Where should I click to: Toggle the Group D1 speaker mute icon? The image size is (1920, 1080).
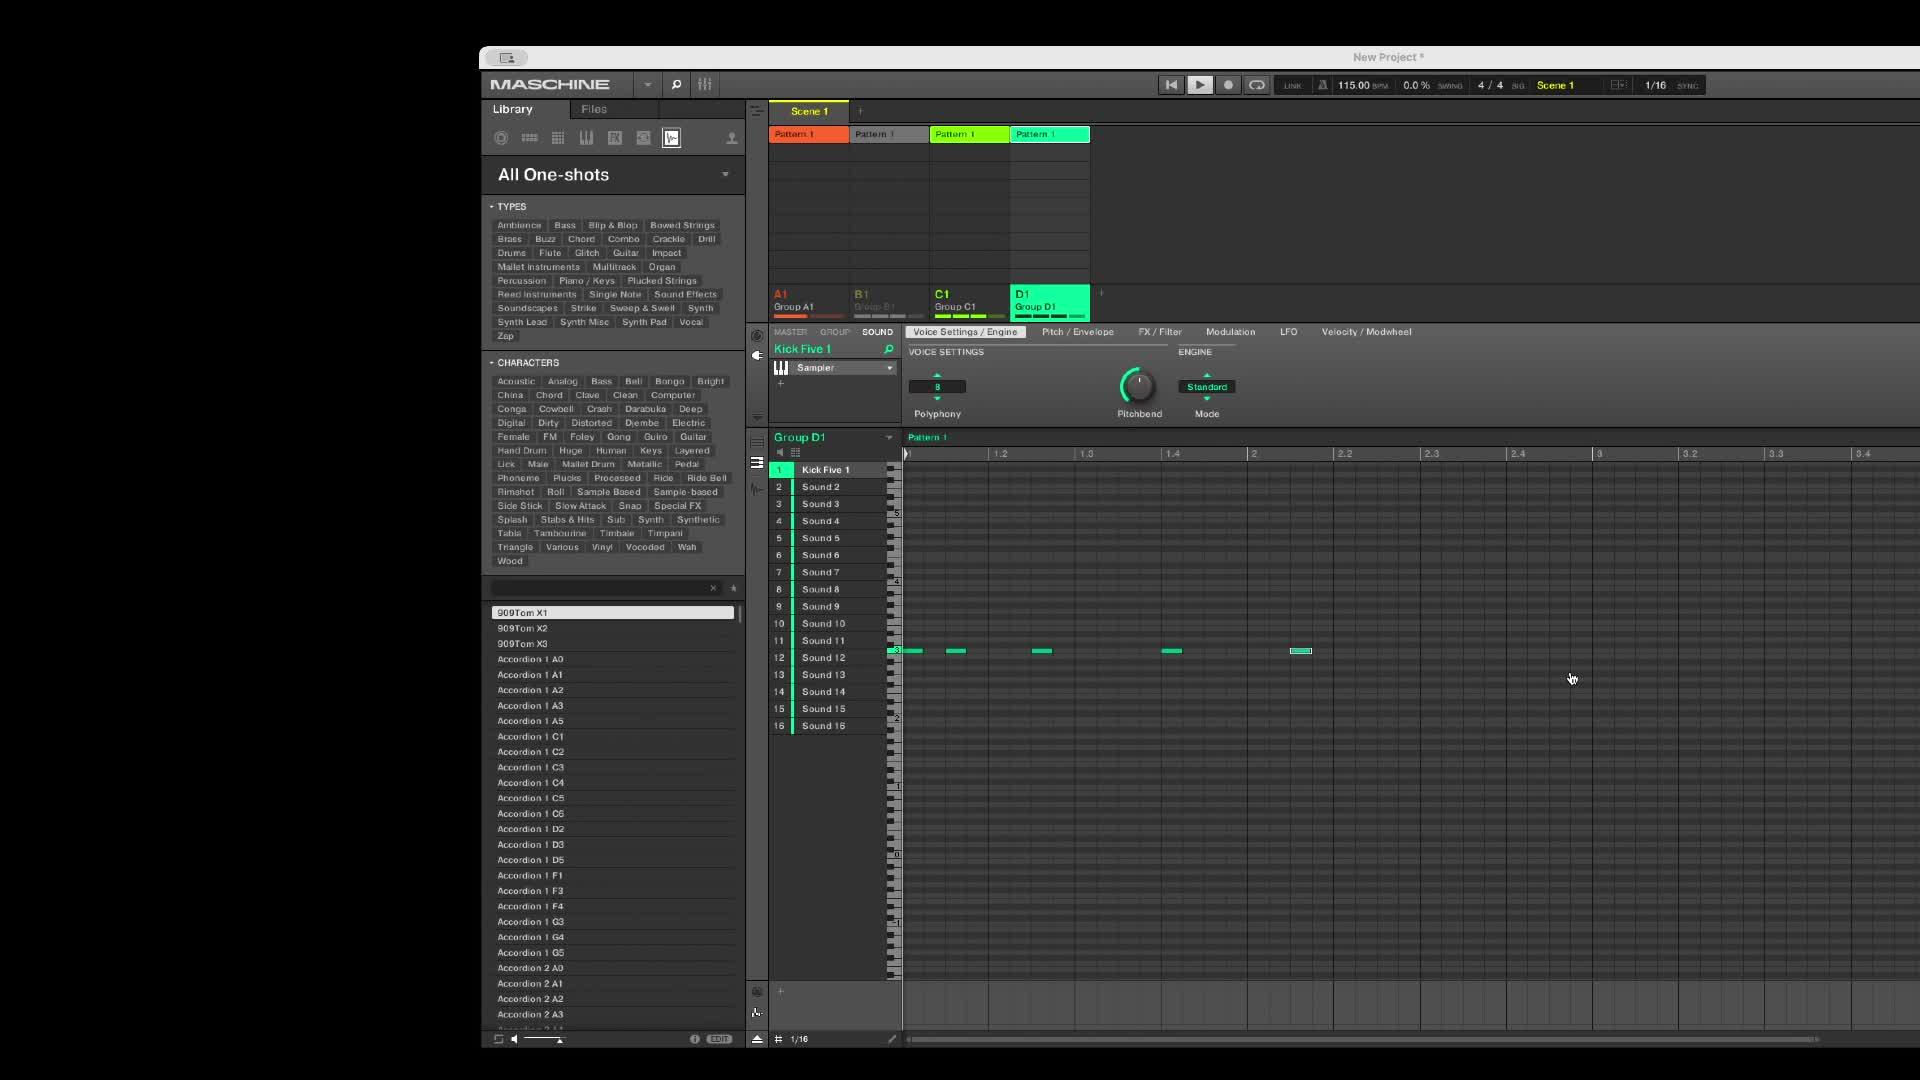(x=781, y=453)
